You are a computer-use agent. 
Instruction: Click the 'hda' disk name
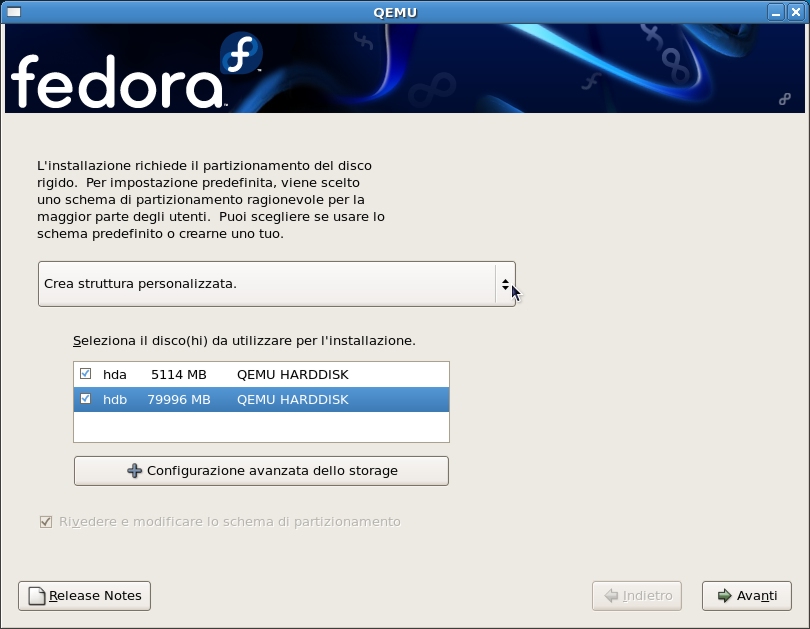(x=115, y=374)
